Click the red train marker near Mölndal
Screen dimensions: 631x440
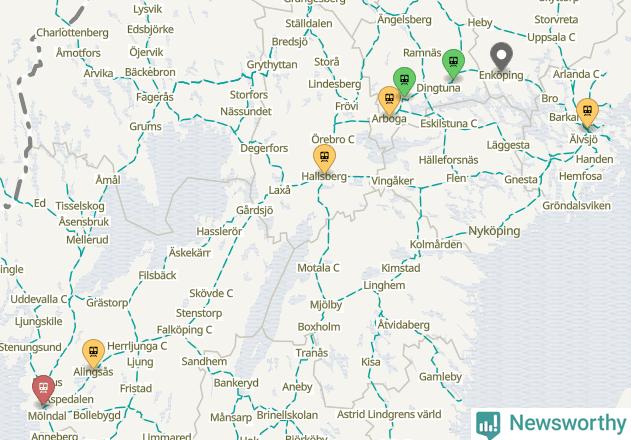point(43,389)
